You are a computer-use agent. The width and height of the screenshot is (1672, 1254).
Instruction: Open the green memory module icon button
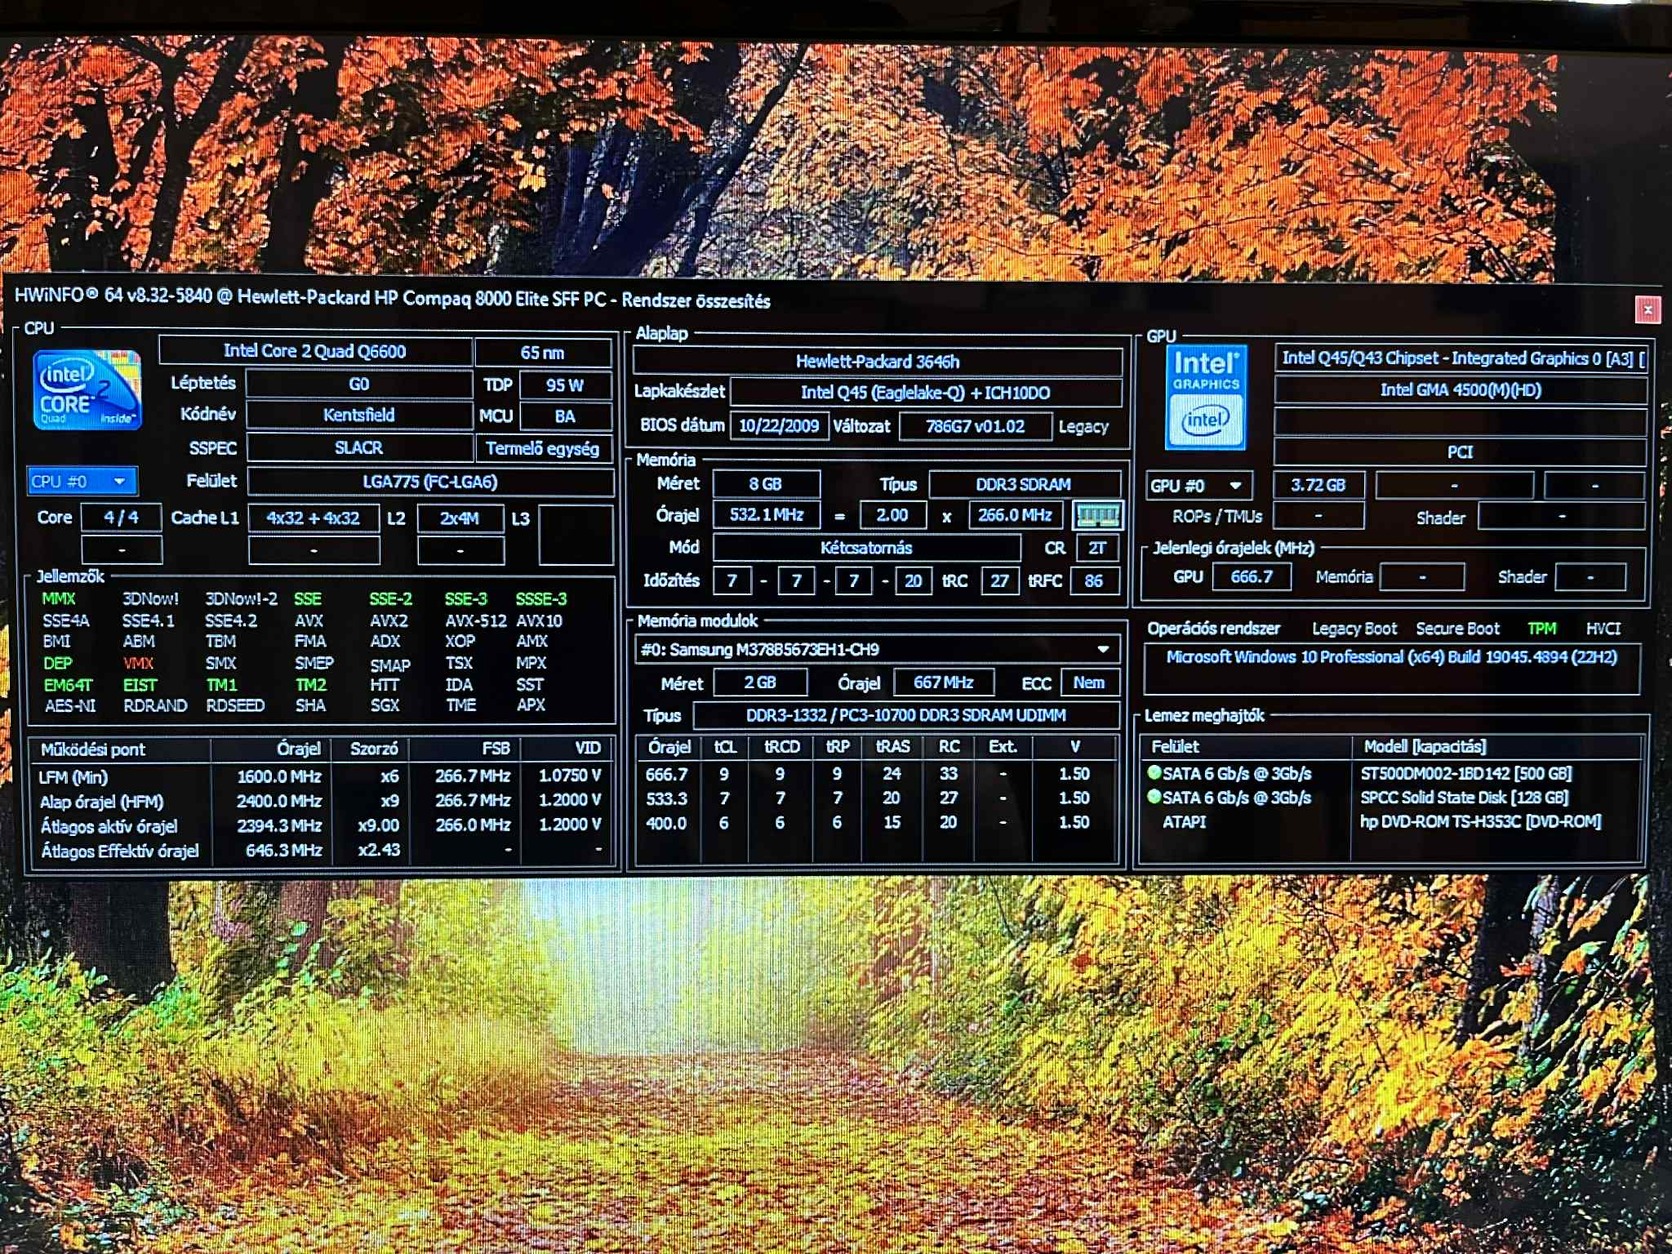(x=1097, y=516)
